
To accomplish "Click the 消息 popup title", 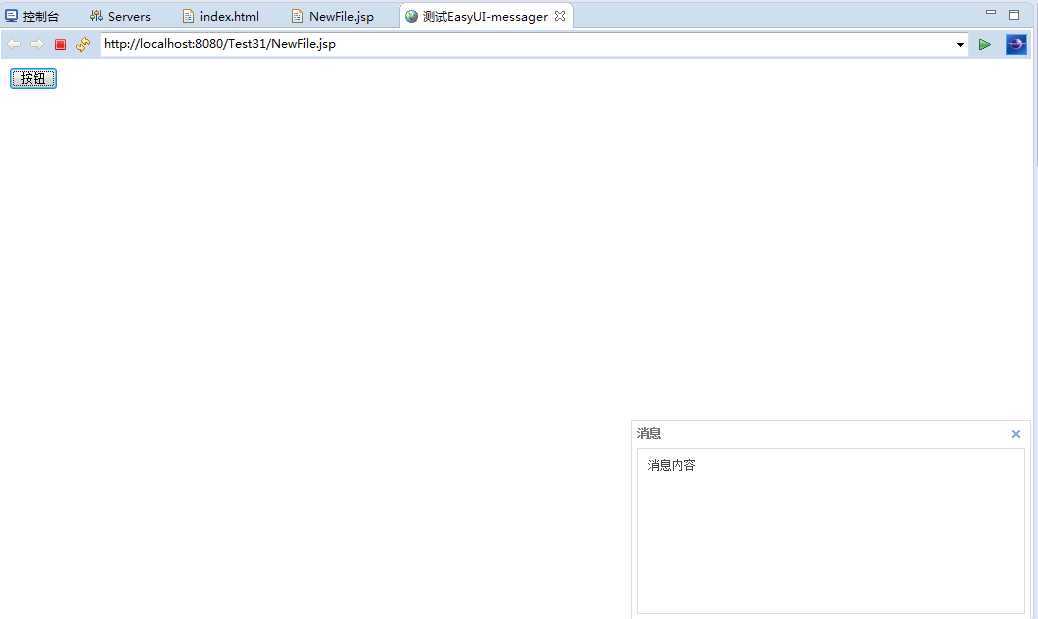I will click(x=649, y=433).
